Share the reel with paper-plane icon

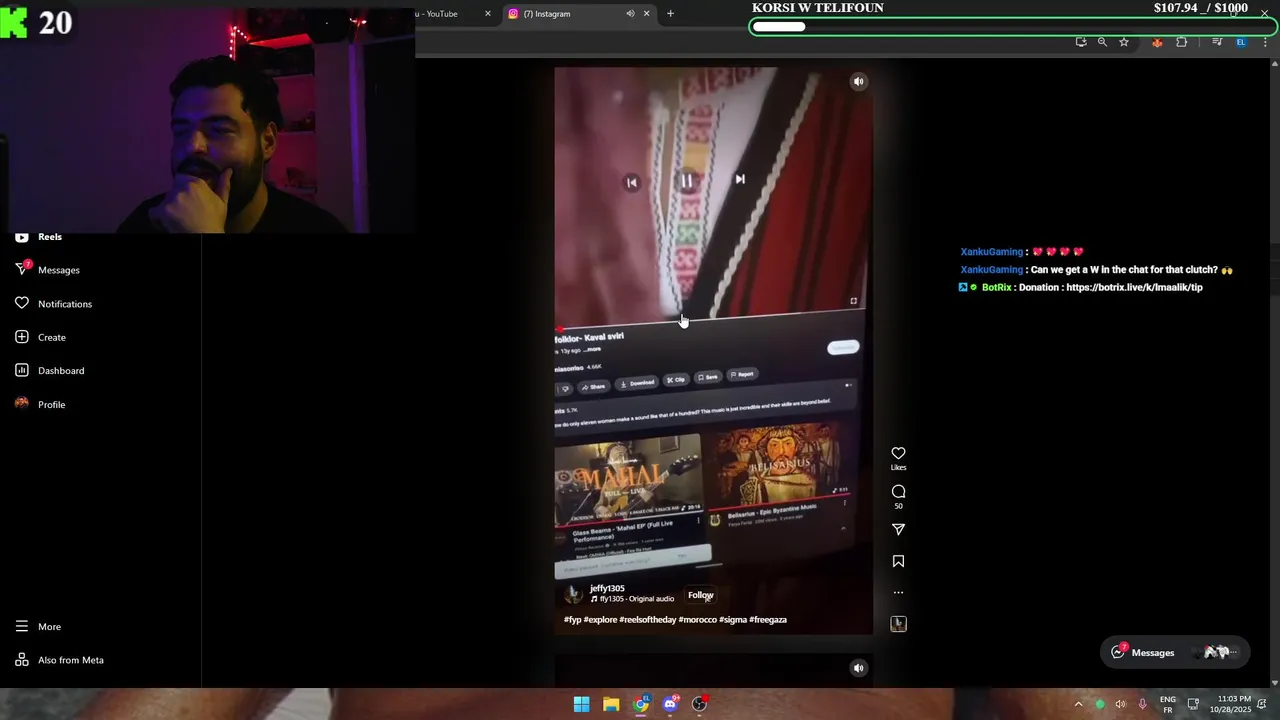pyautogui.click(x=898, y=529)
